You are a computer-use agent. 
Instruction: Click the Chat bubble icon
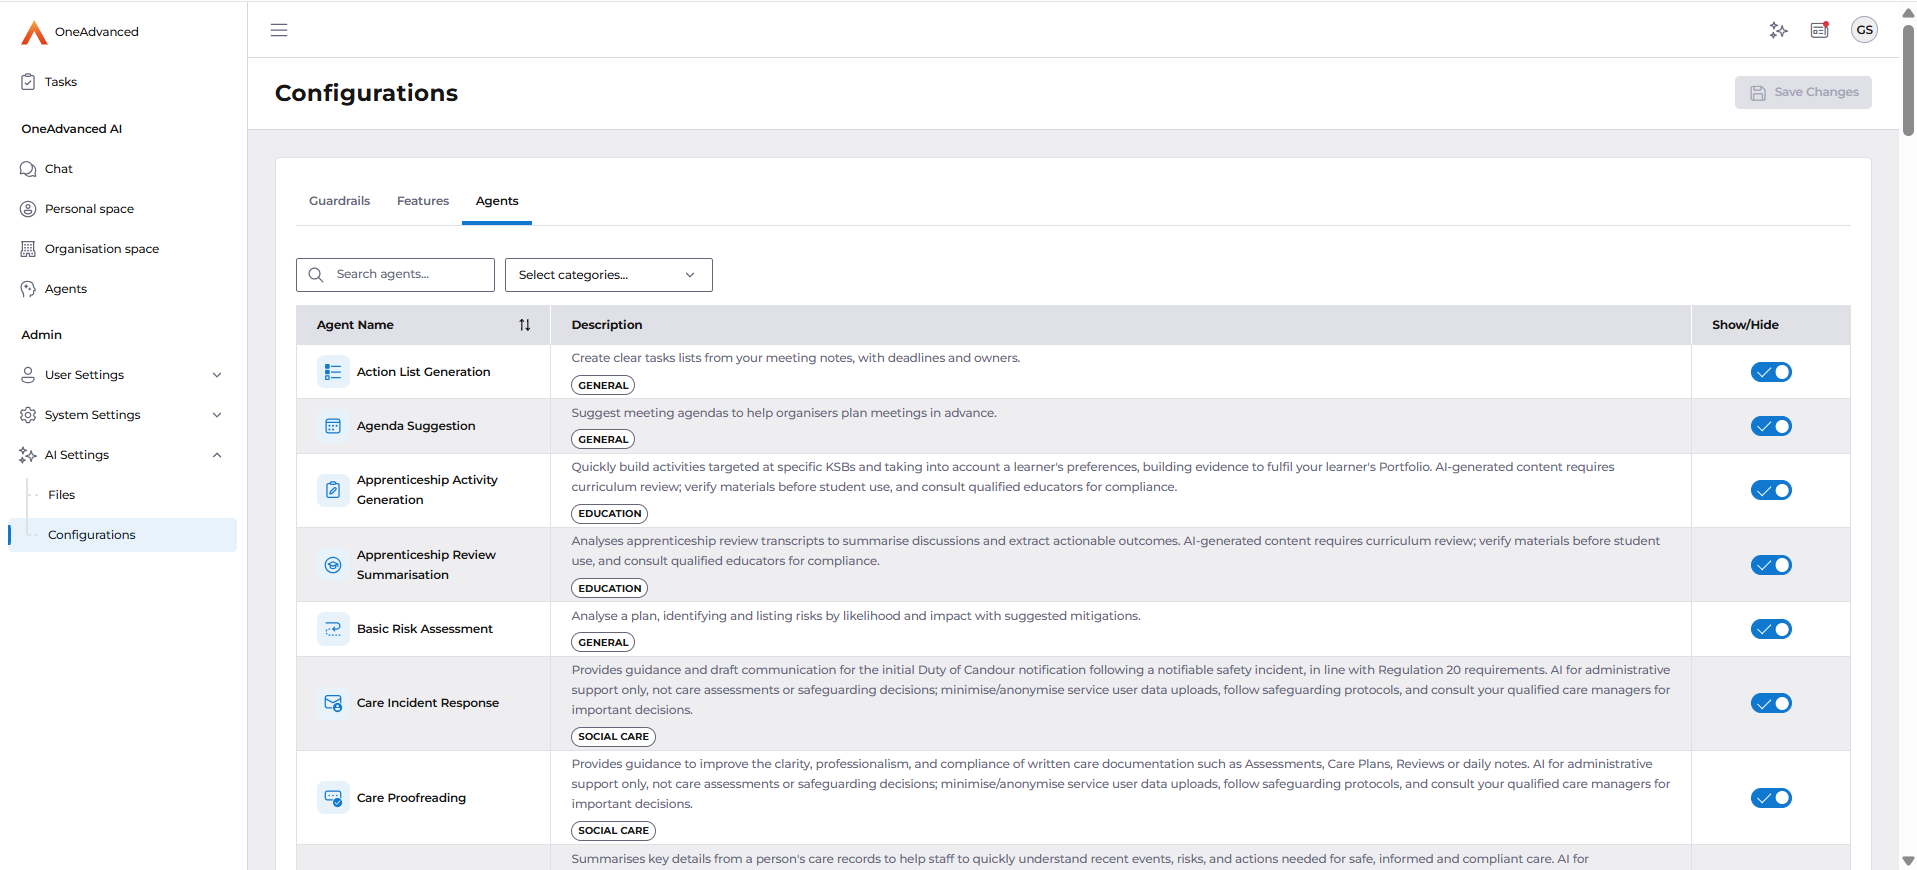28,169
